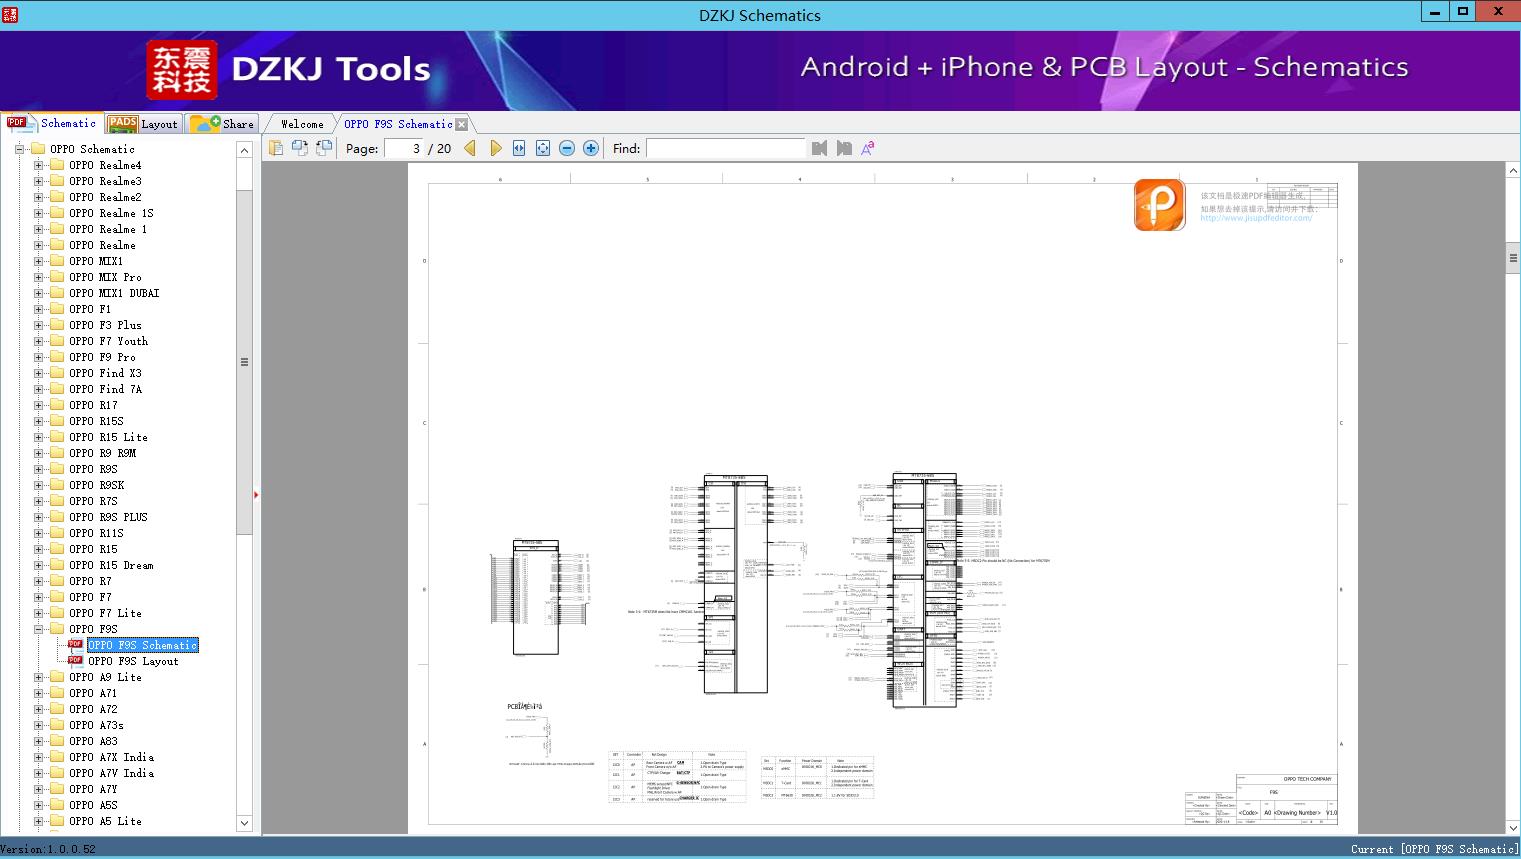The width and height of the screenshot is (1521, 859).
Task: Zoom in with the plus icon
Action: click(x=591, y=148)
